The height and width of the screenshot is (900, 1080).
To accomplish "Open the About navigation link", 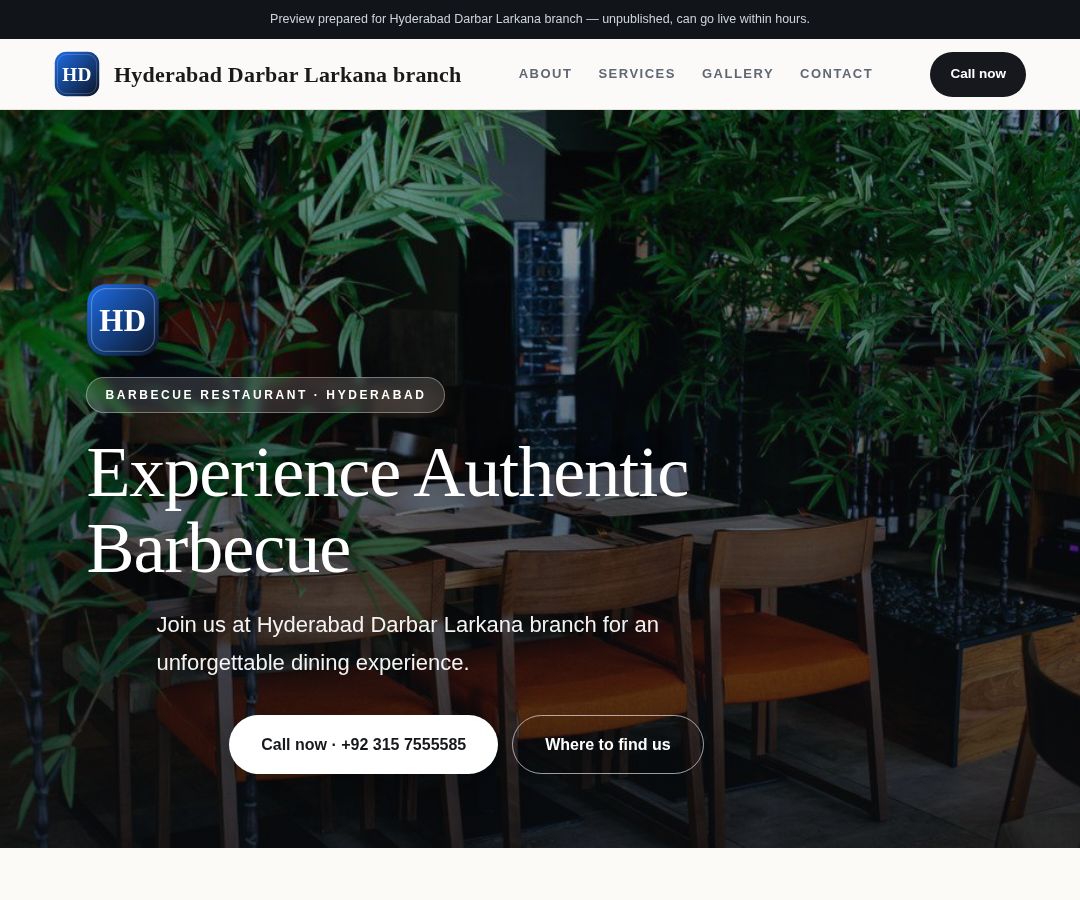I will click(545, 74).
